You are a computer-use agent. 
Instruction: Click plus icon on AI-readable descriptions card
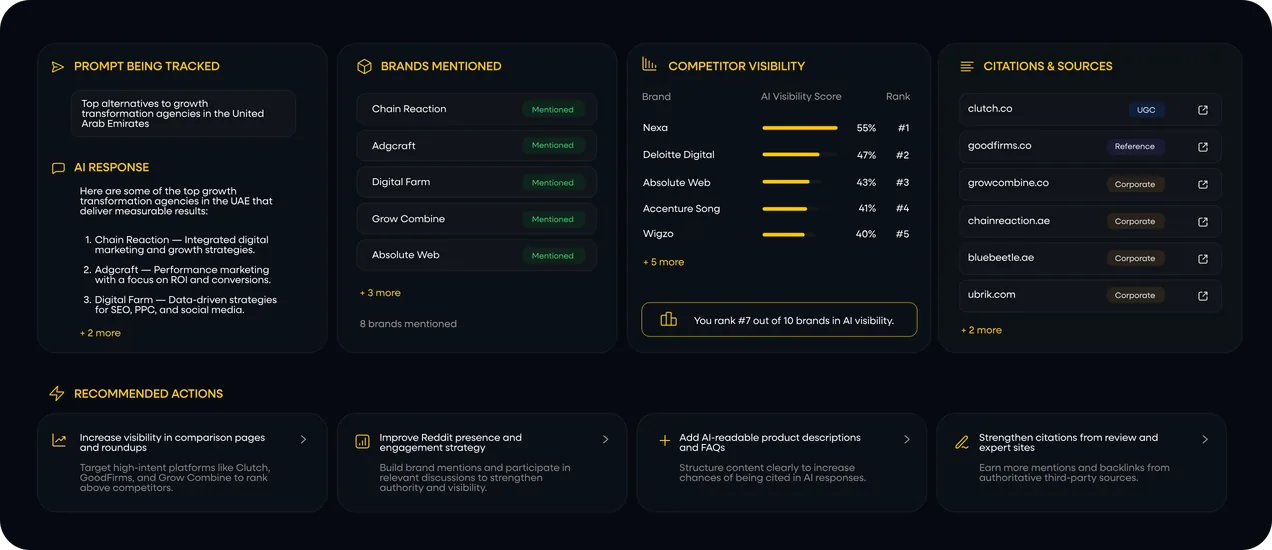click(x=664, y=440)
